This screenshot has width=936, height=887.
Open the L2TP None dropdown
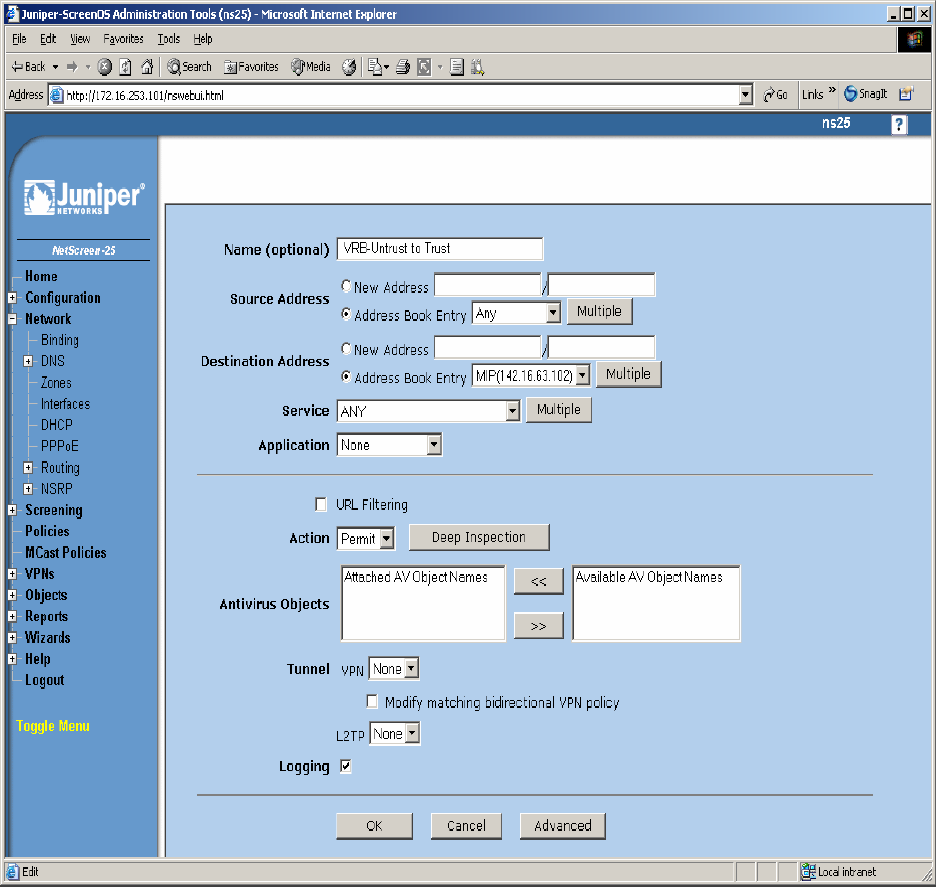[x=395, y=734]
